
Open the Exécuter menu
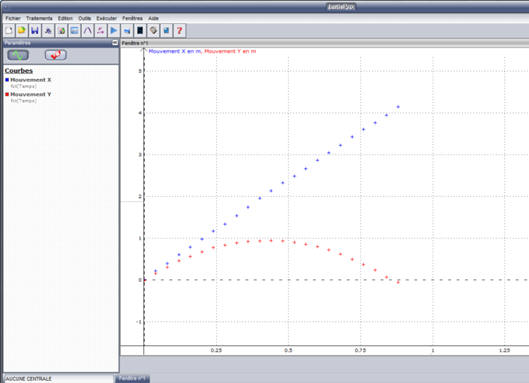point(106,18)
